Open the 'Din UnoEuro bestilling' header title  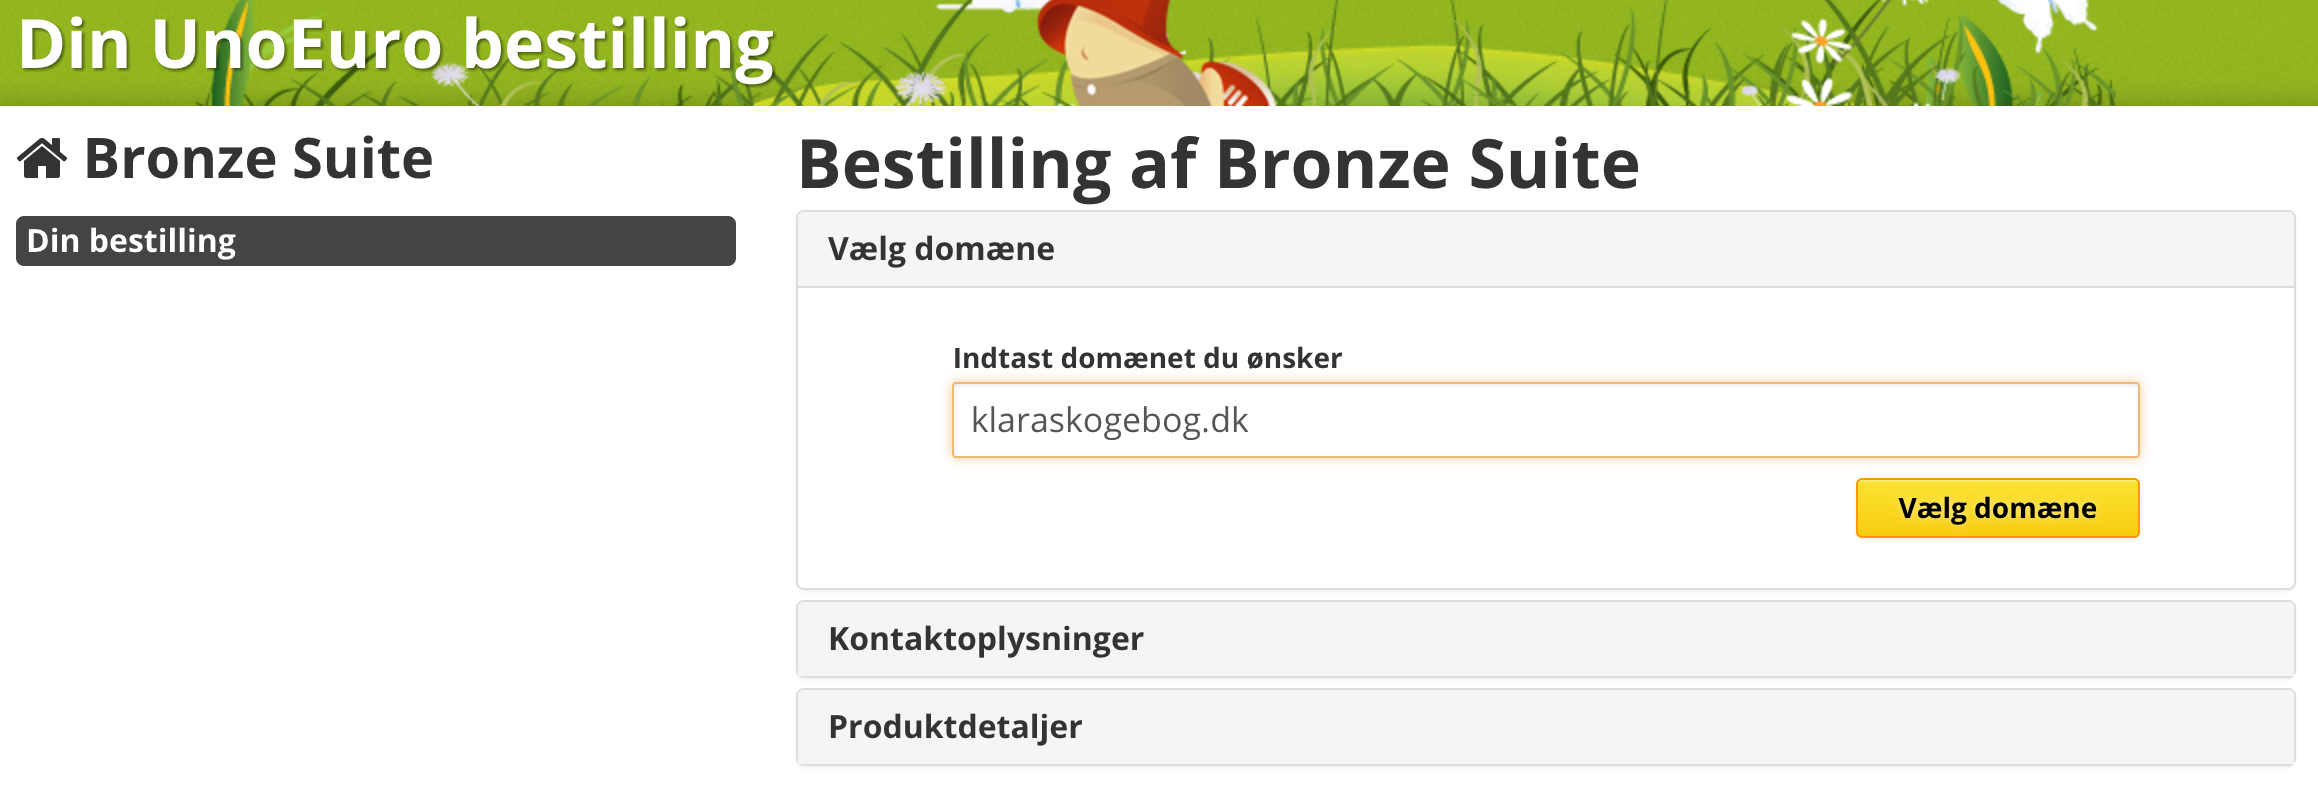396,46
